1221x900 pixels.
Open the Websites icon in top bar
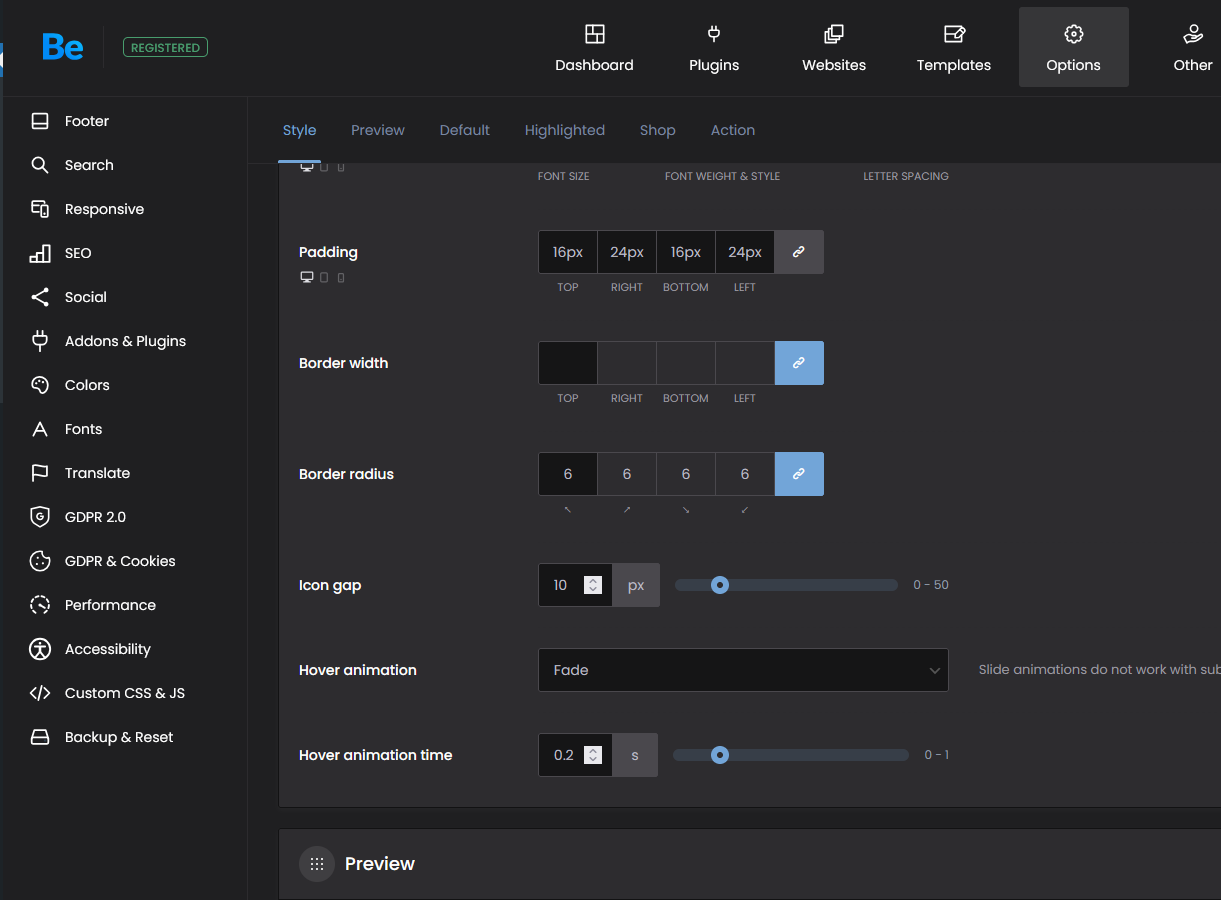tap(833, 35)
